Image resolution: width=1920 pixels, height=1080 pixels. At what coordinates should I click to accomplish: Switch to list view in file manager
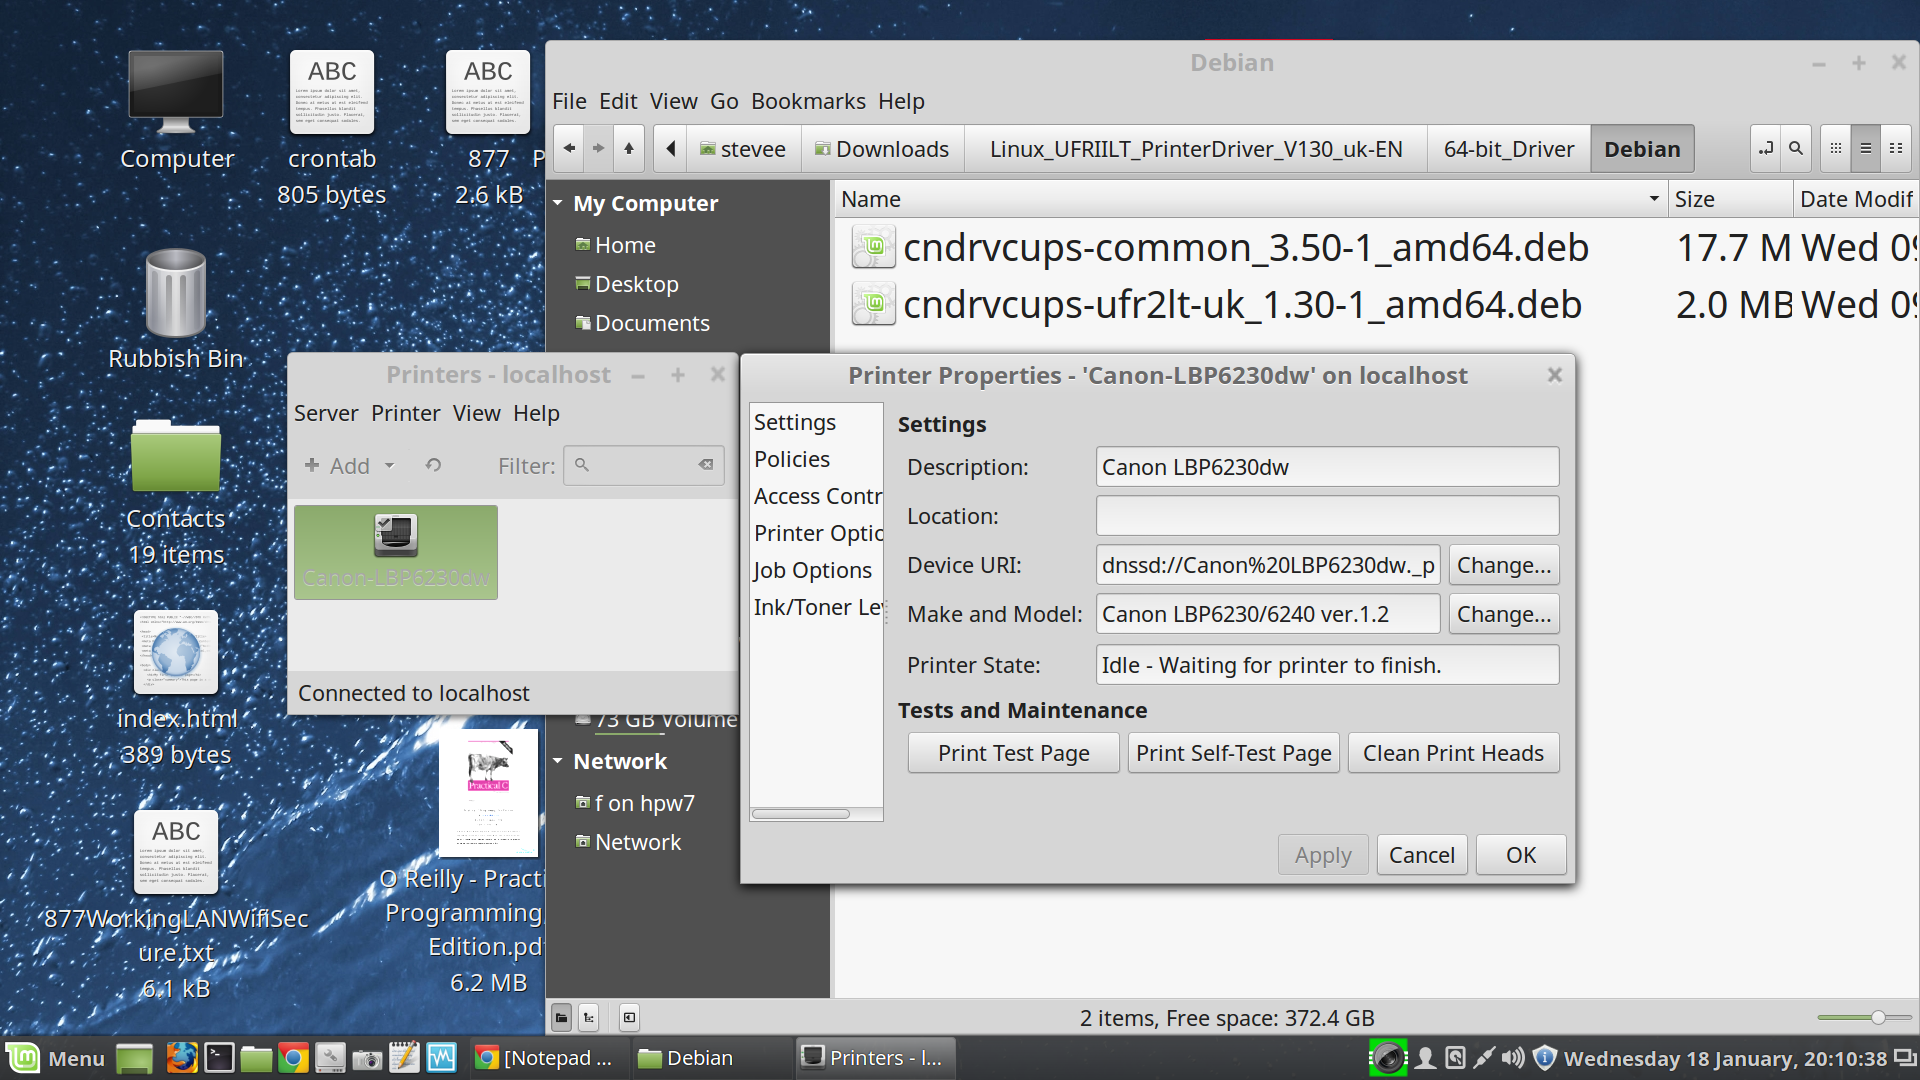pyautogui.click(x=1866, y=149)
